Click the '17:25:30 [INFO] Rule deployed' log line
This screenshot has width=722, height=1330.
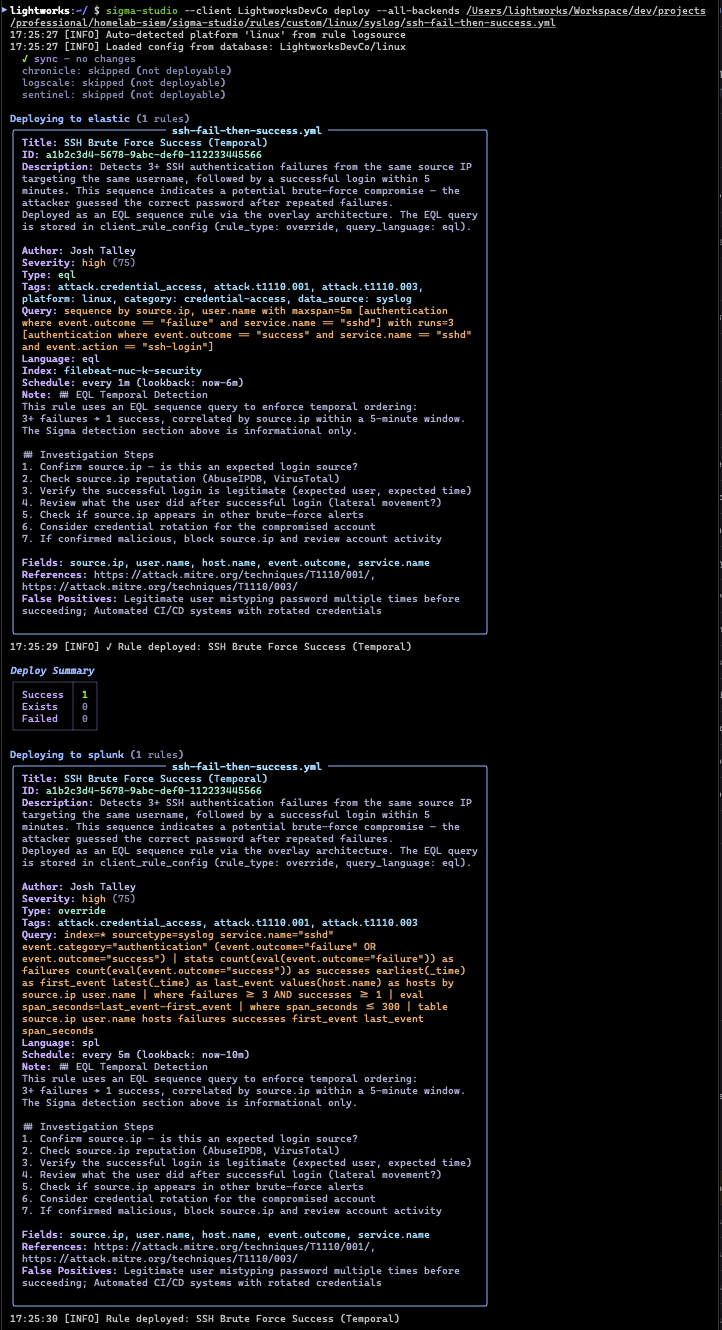204,1318
